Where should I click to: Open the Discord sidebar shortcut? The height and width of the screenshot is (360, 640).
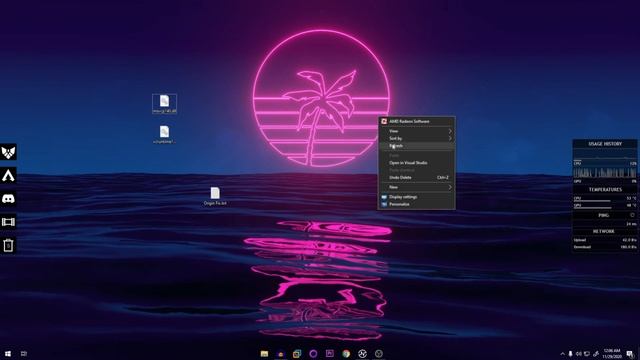[8, 199]
